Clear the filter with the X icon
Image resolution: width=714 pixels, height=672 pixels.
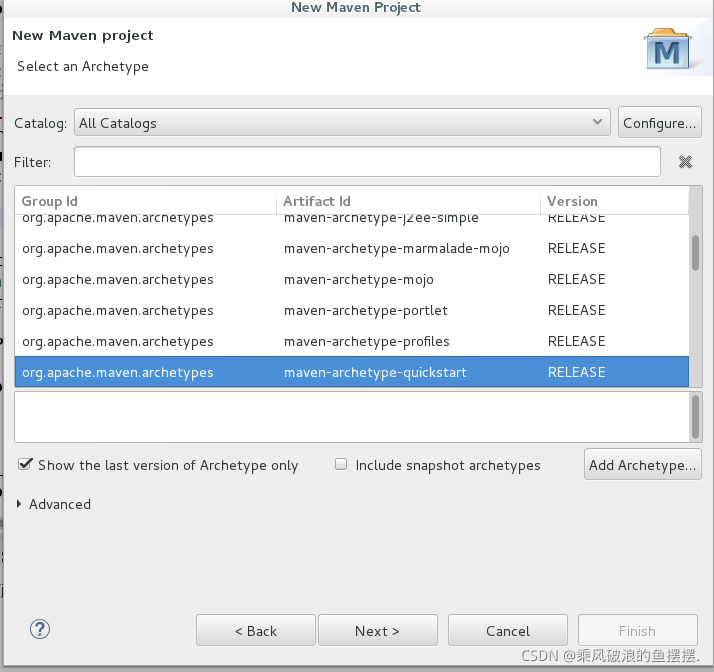(x=685, y=162)
